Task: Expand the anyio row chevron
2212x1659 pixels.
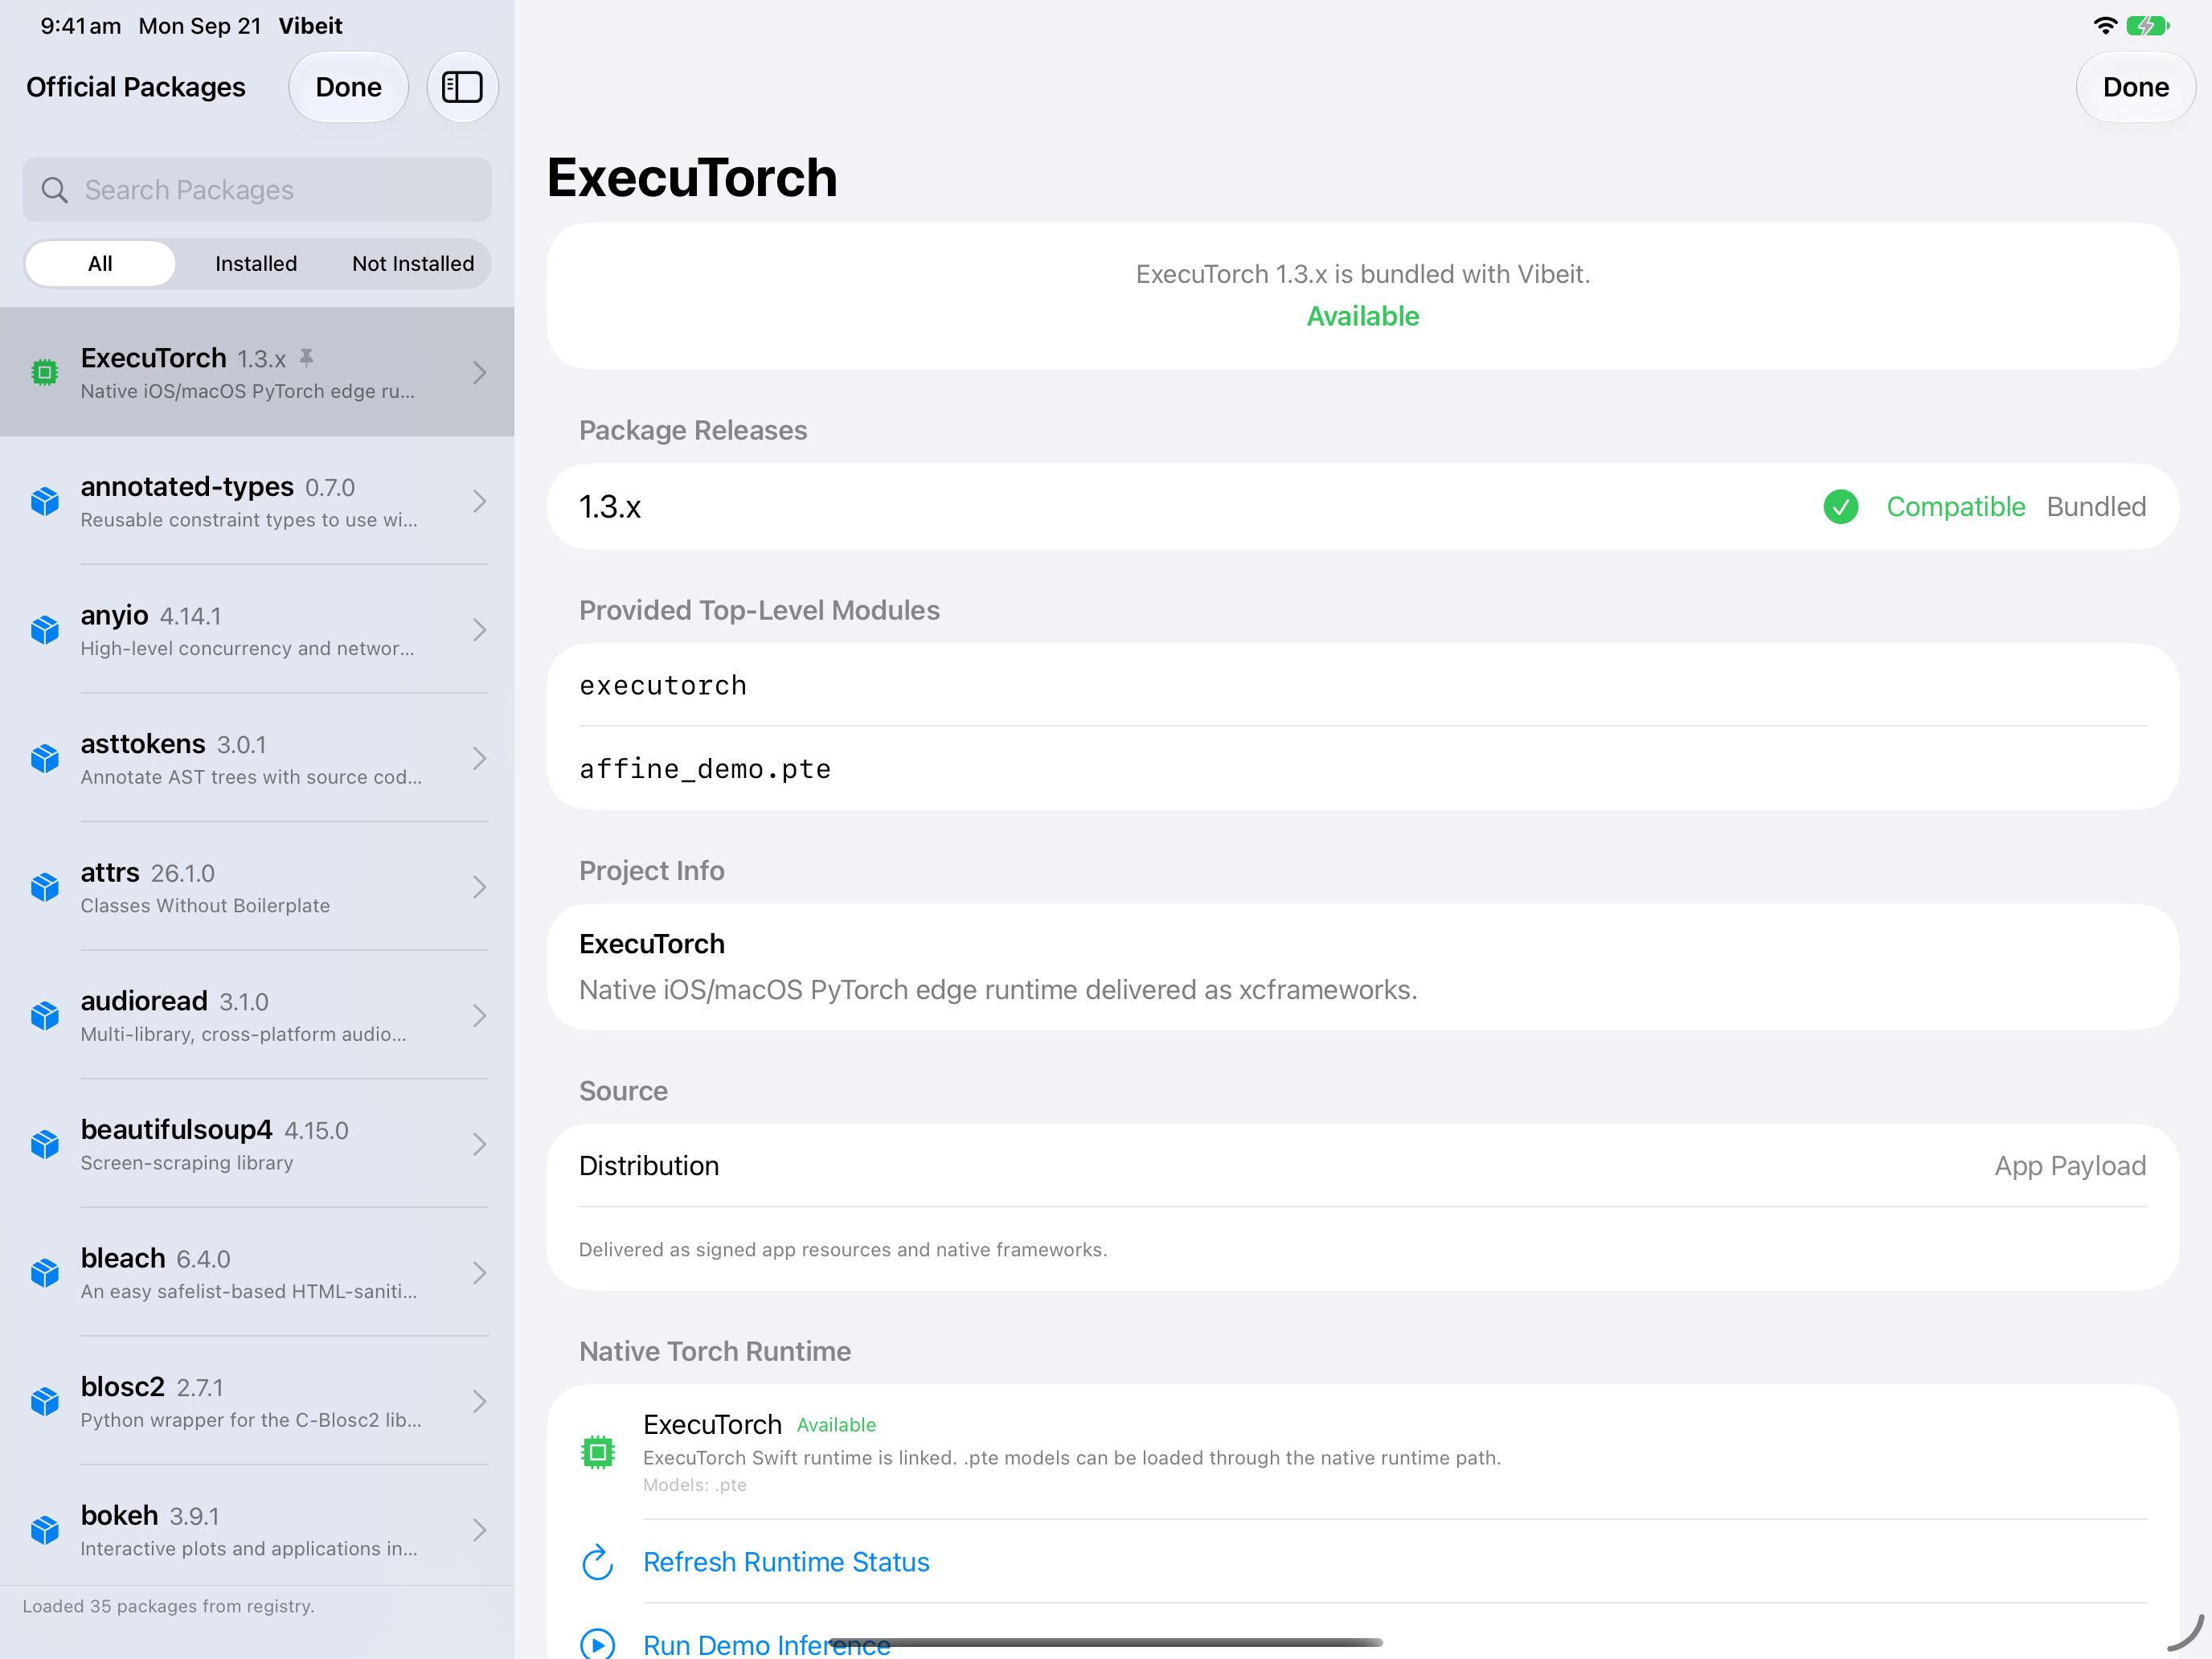Action: (x=480, y=630)
